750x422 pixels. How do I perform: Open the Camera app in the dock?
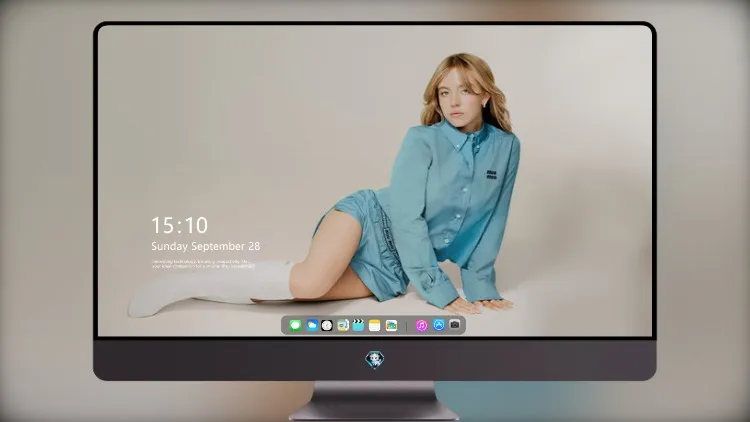coord(455,324)
